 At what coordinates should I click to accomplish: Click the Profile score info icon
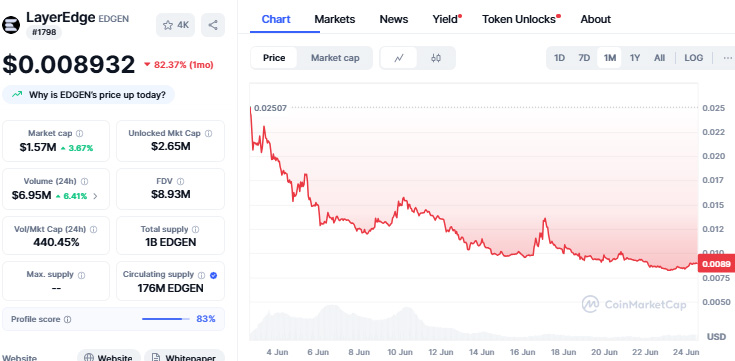pos(68,320)
